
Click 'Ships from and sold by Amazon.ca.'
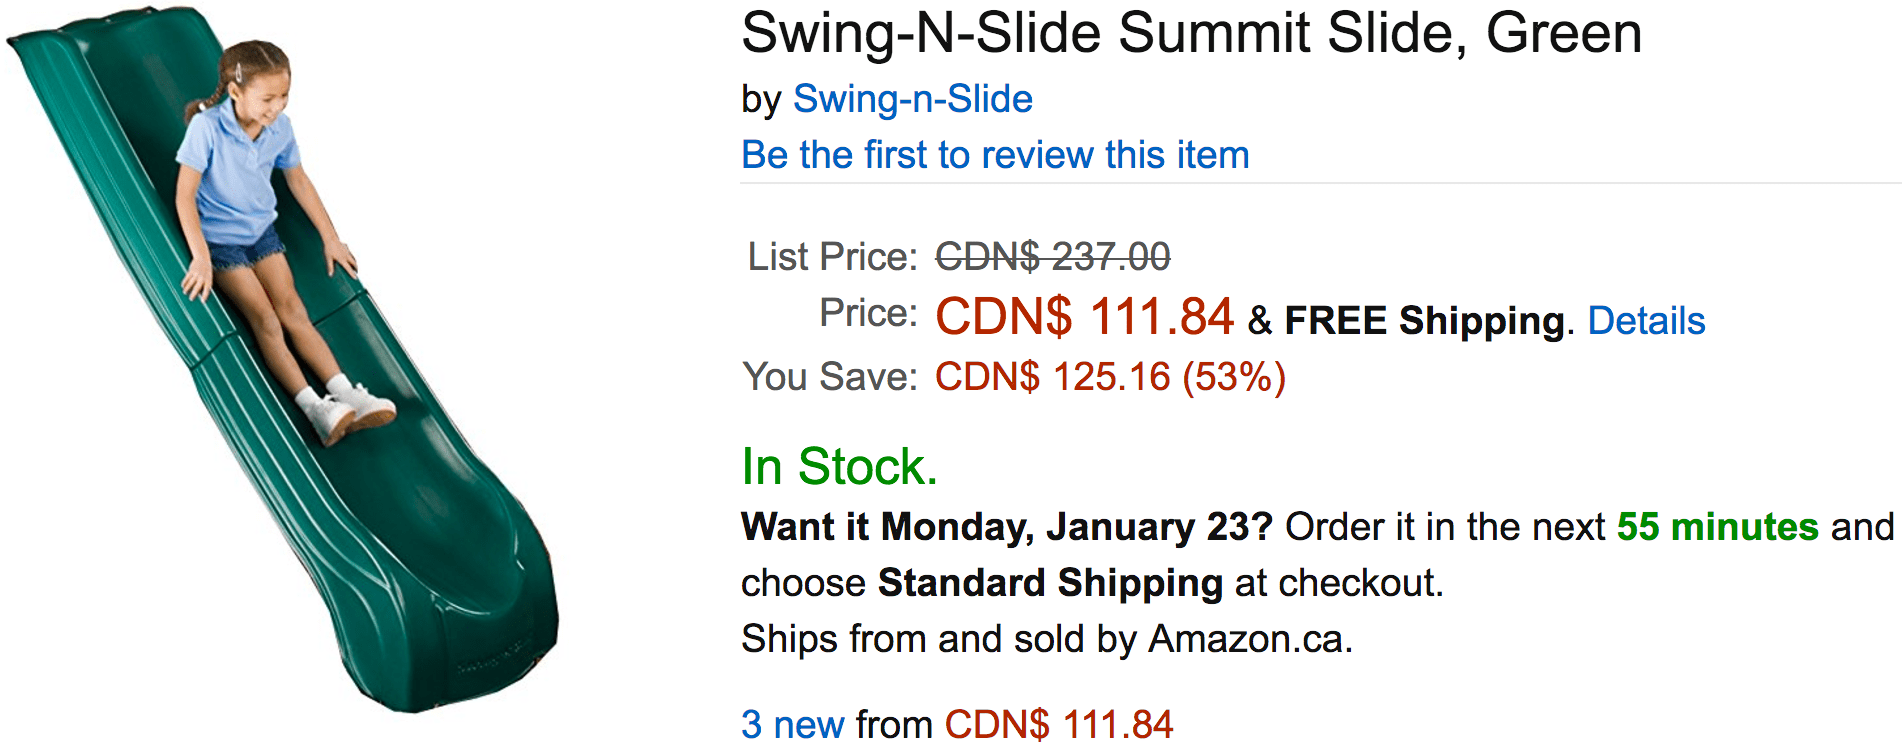pos(1047,639)
